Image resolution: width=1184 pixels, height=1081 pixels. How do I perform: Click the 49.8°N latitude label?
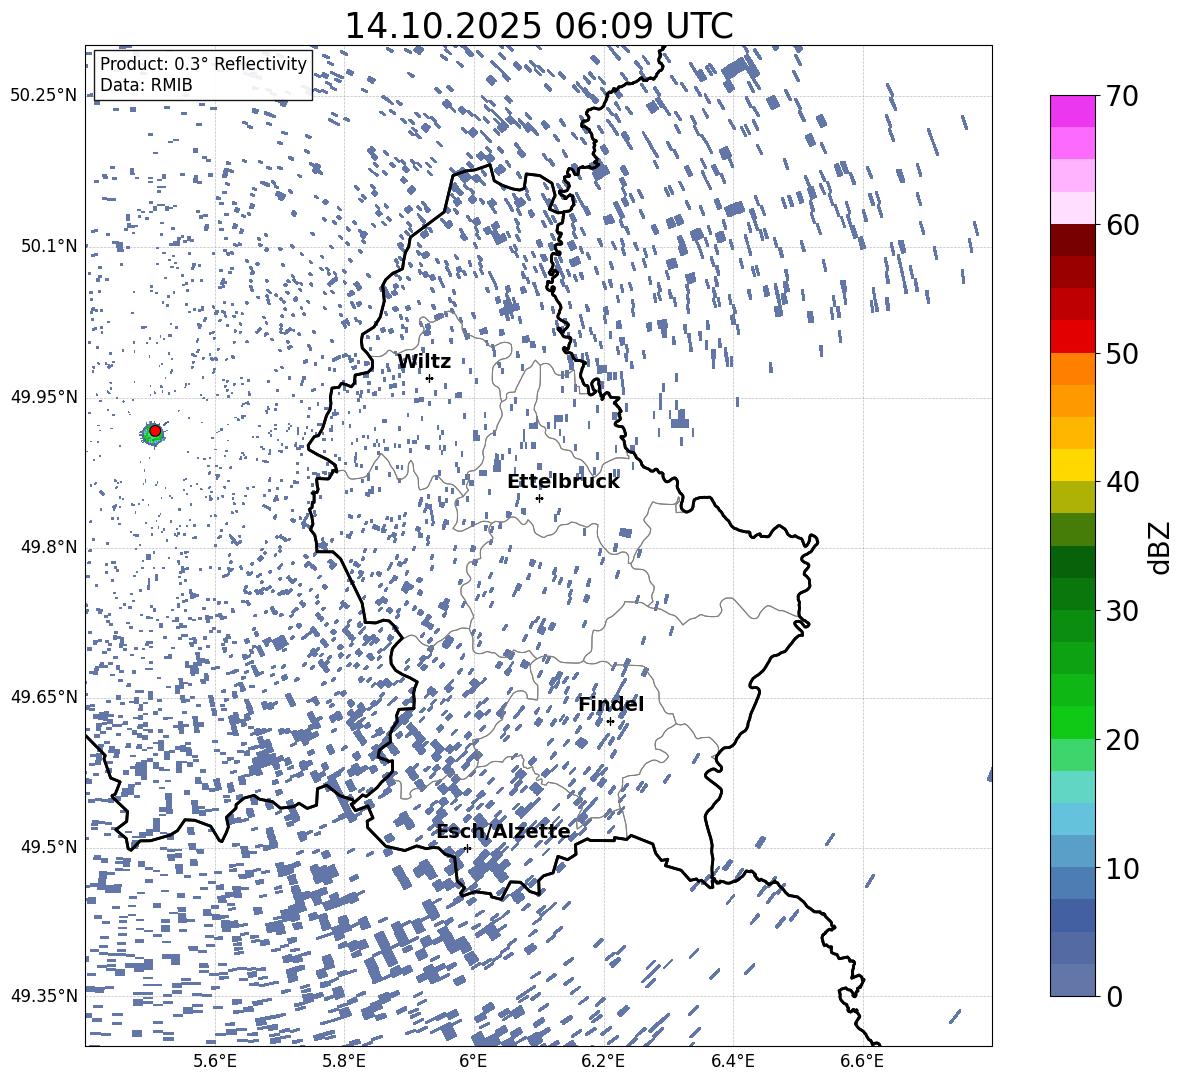pyautogui.click(x=48, y=547)
